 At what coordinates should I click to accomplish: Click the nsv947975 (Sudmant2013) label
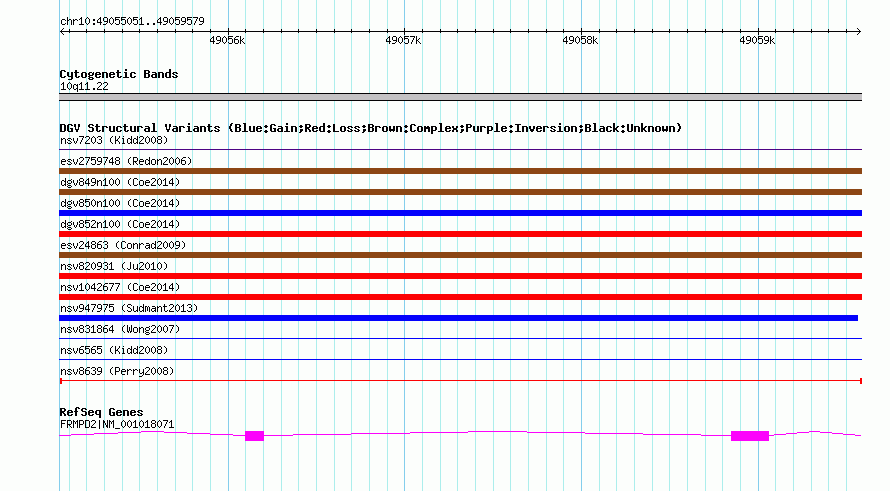pos(129,308)
